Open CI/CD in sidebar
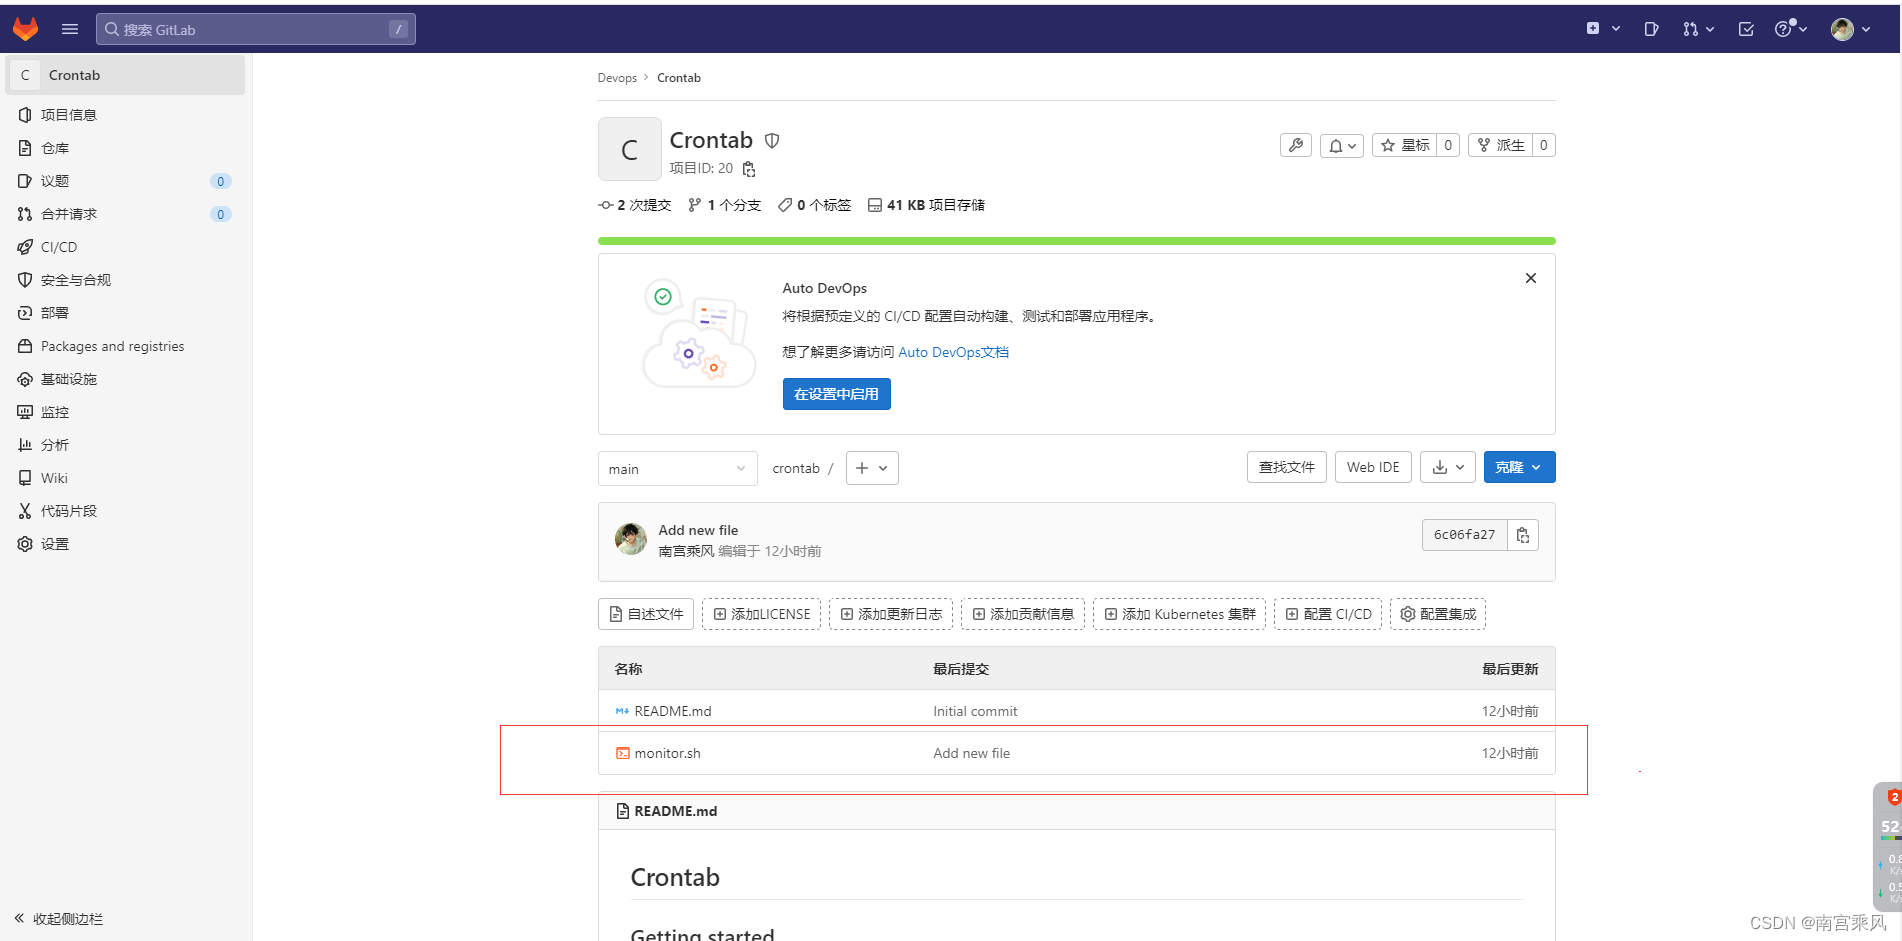1902x941 pixels. pos(125,247)
